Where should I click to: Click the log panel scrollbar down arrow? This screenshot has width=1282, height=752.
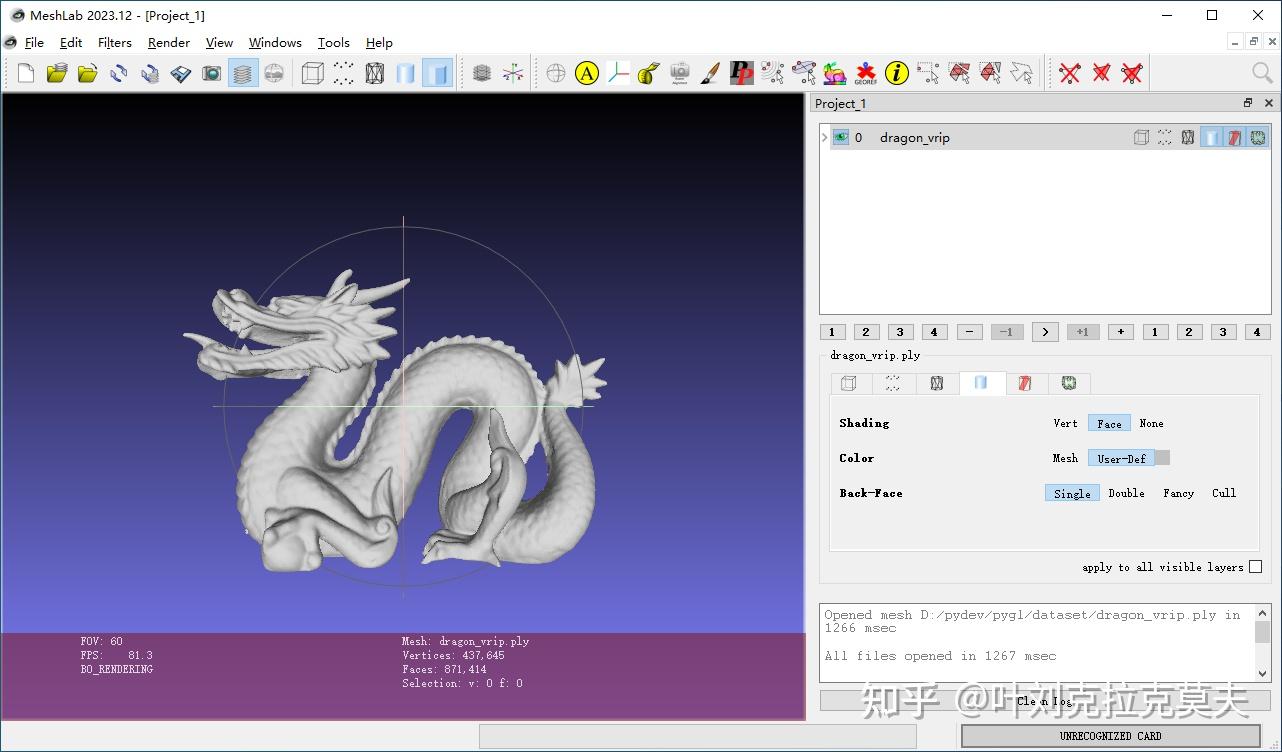point(1262,674)
